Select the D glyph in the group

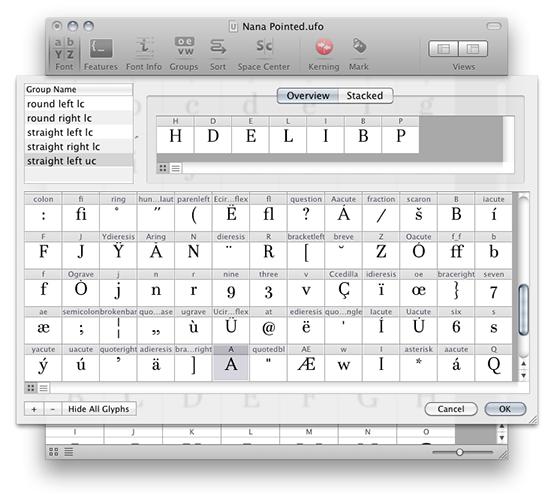(x=213, y=135)
